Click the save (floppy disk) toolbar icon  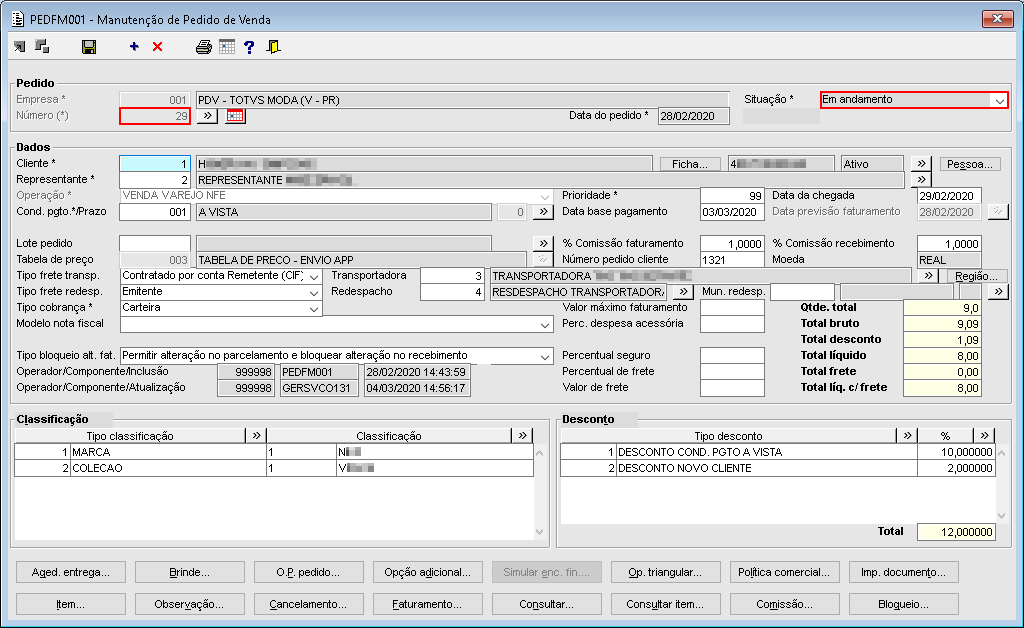click(x=89, y=47)
